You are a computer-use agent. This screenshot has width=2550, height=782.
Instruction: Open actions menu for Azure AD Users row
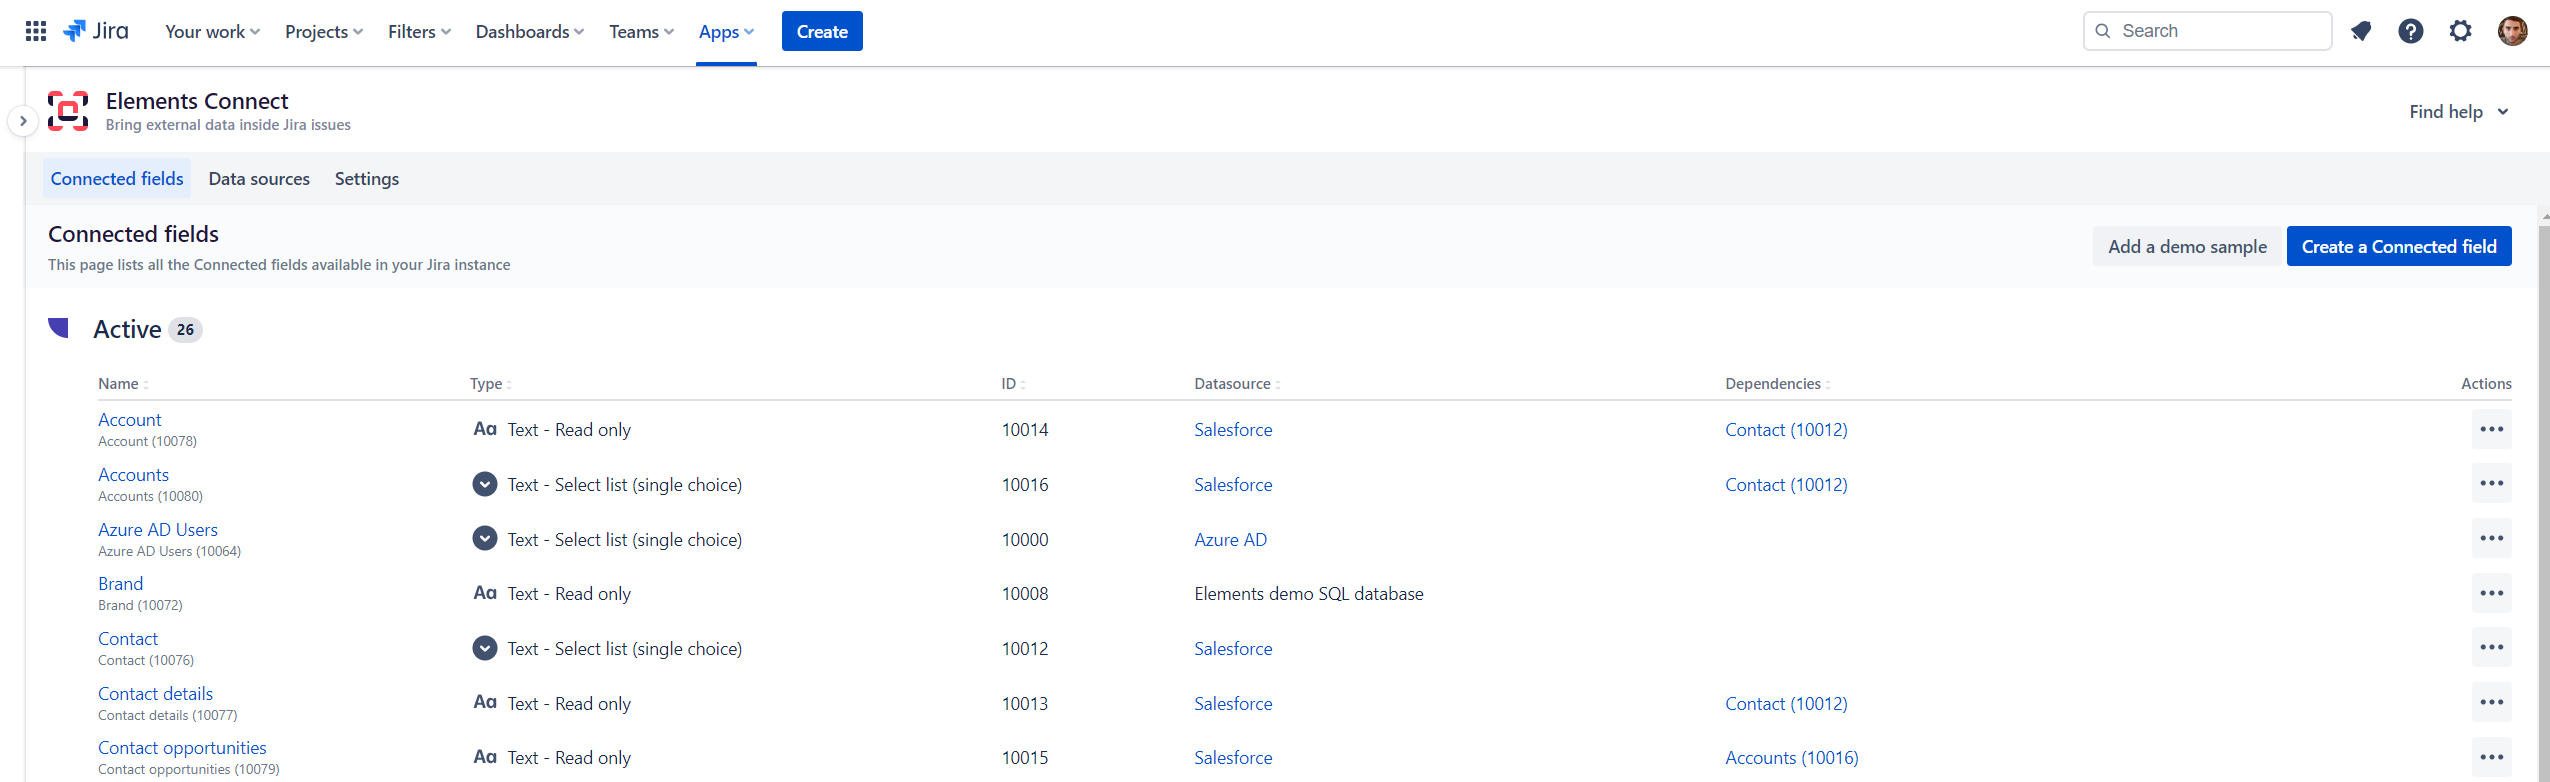(x=2491, y=539)
